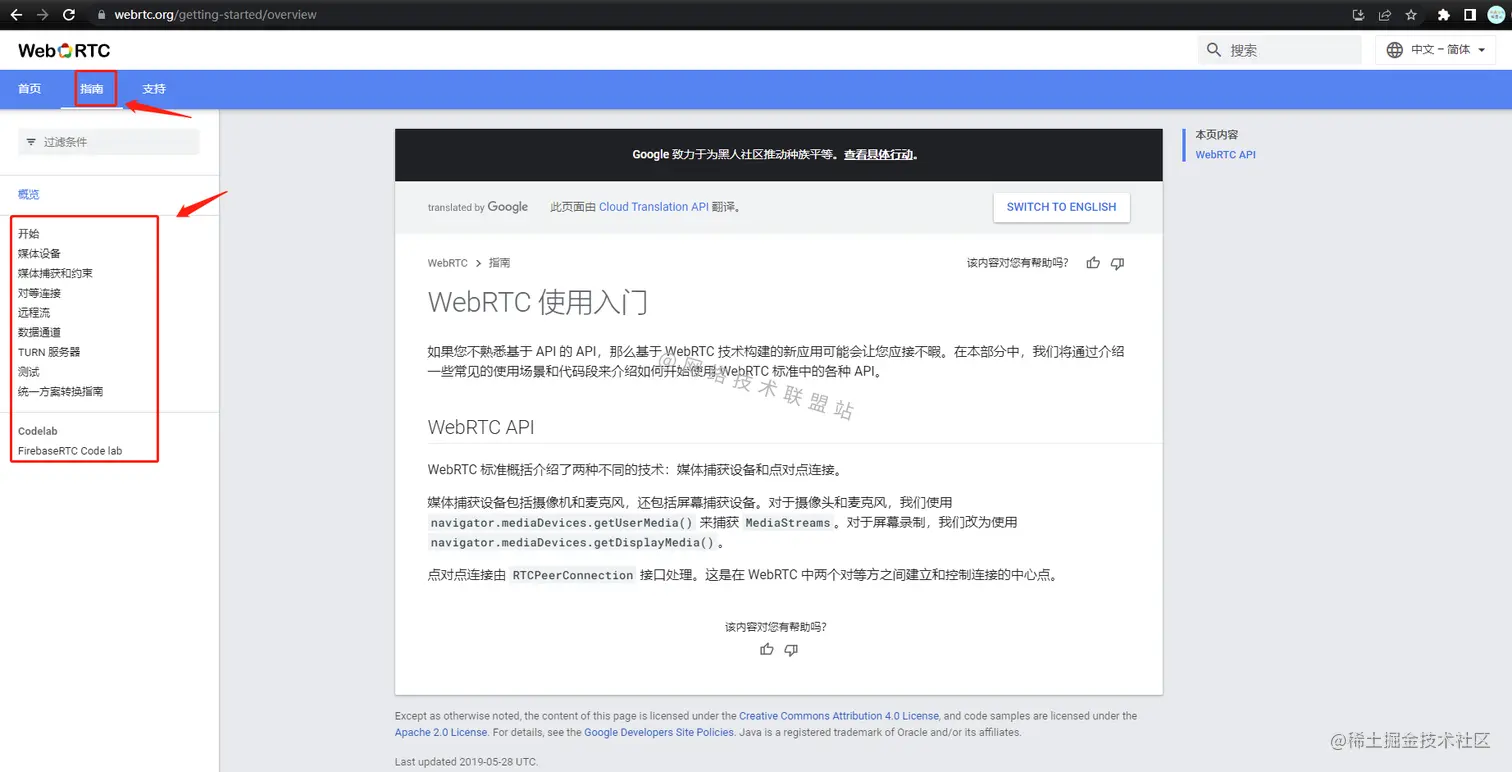Expand the Codelab section in the sidebar

[37, 431]
